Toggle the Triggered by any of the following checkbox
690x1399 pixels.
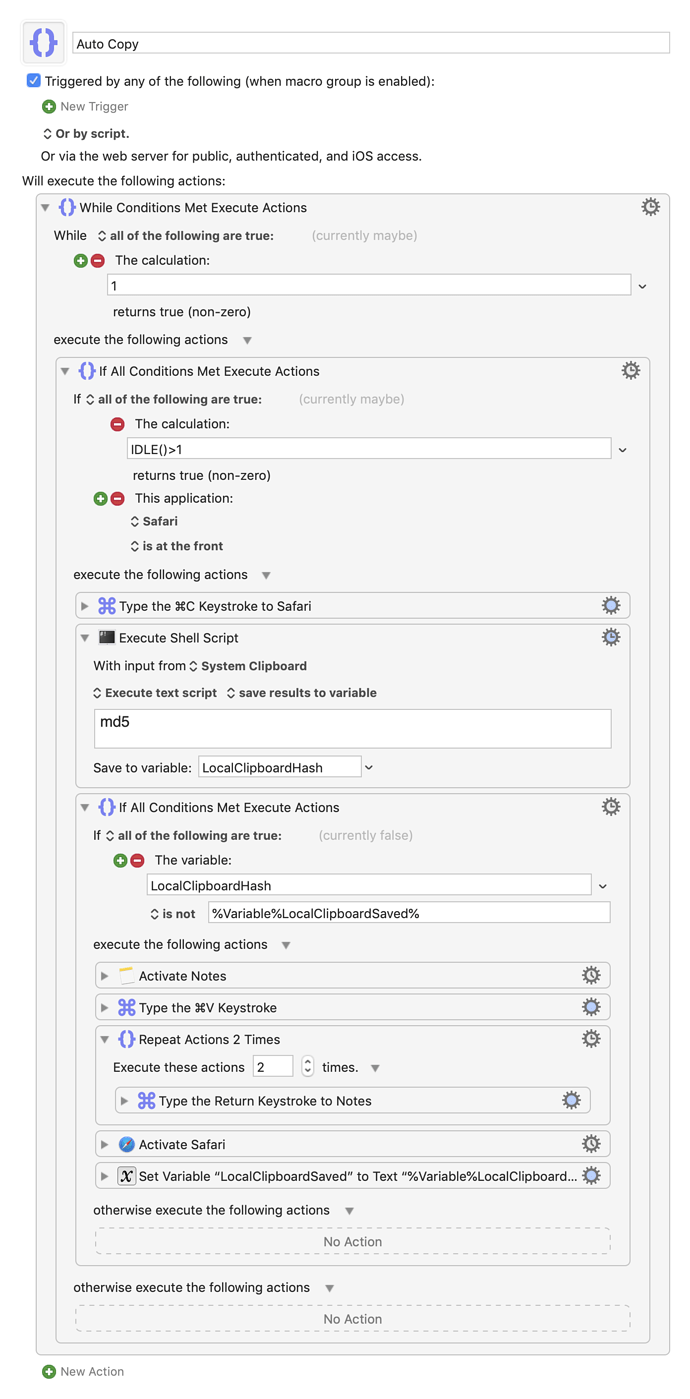[33, 81]
